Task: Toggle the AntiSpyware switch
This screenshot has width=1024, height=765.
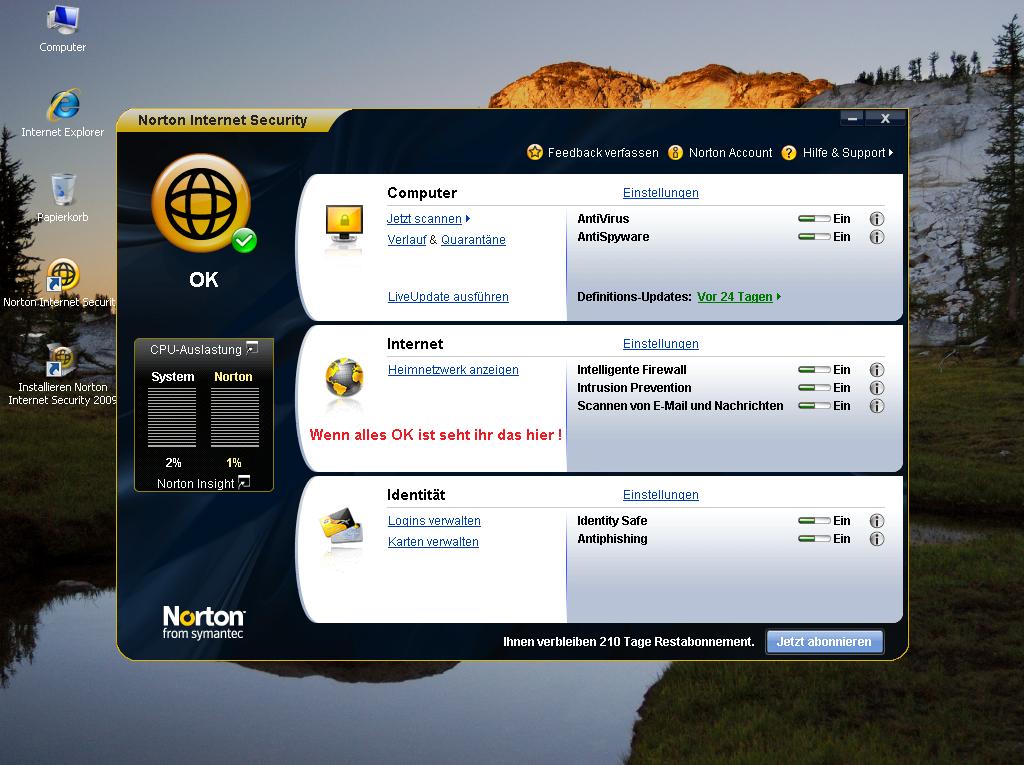Action: [814, 236]
